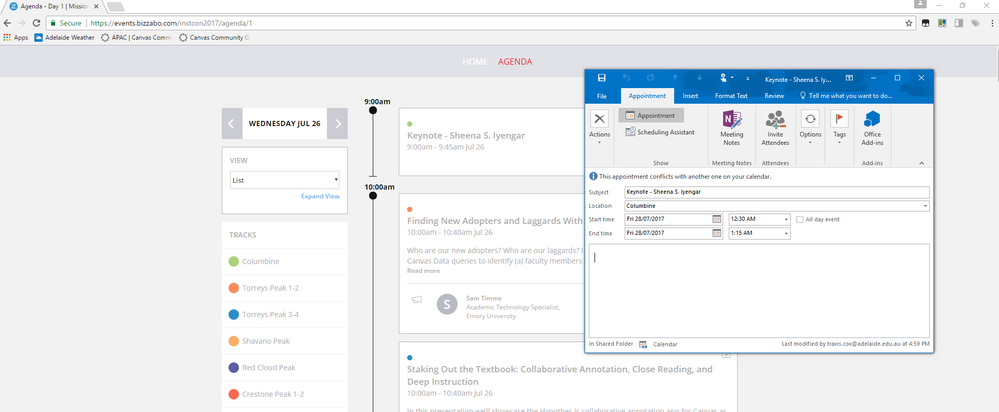Click into the Subject text field

[775, 192]
